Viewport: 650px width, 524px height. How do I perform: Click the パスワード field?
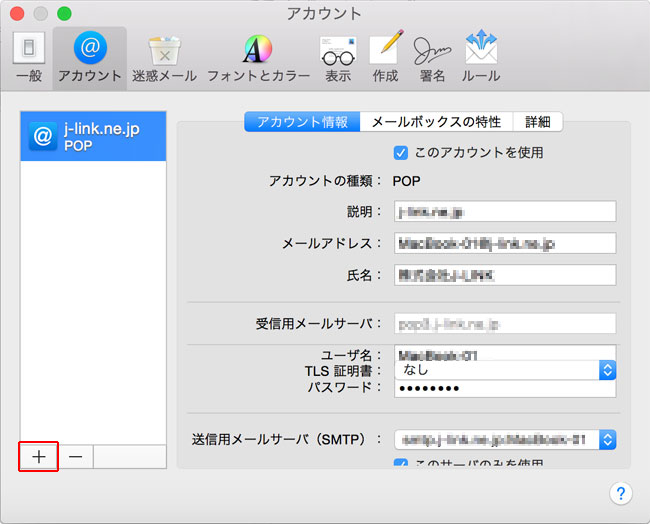pos(505,389)
